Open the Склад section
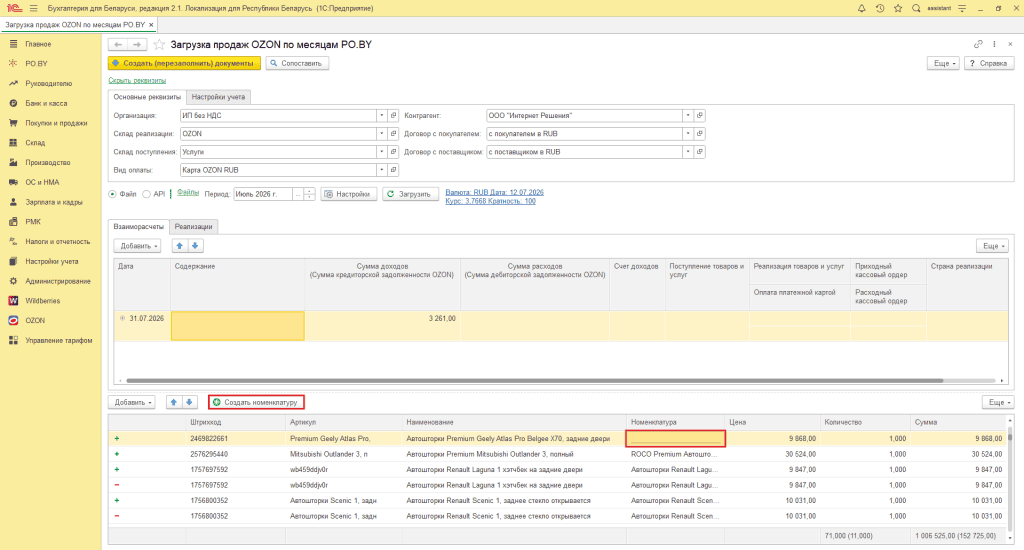Screen dimensions: 1024x550 pyautogui.click(x=35, y=142)
